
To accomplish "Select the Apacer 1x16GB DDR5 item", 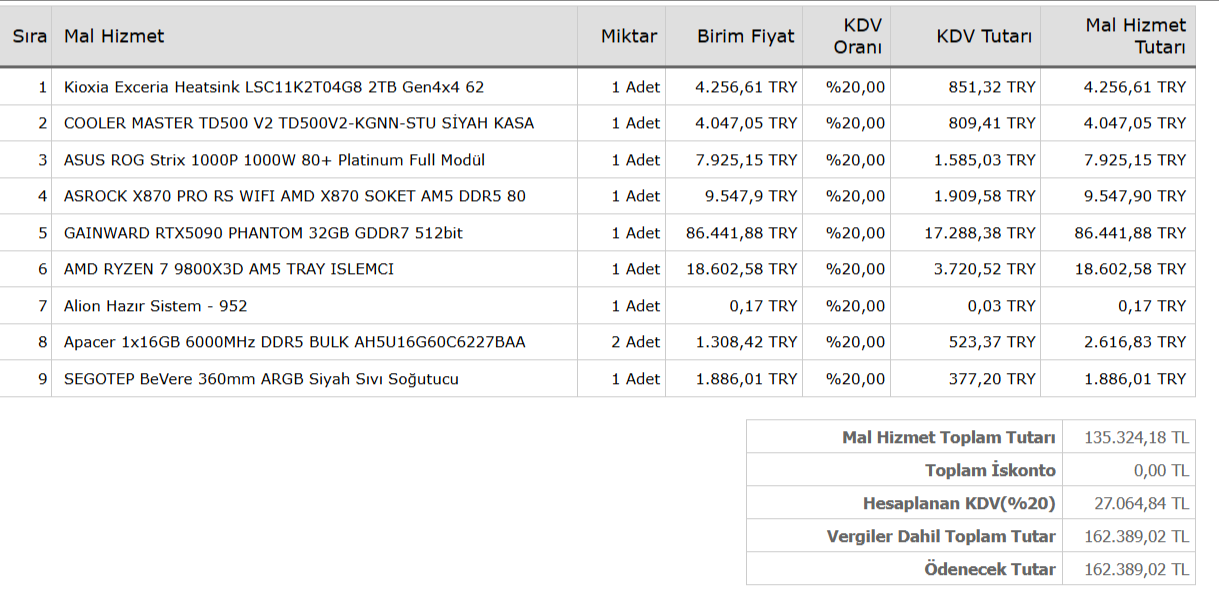I will [295, 342].
